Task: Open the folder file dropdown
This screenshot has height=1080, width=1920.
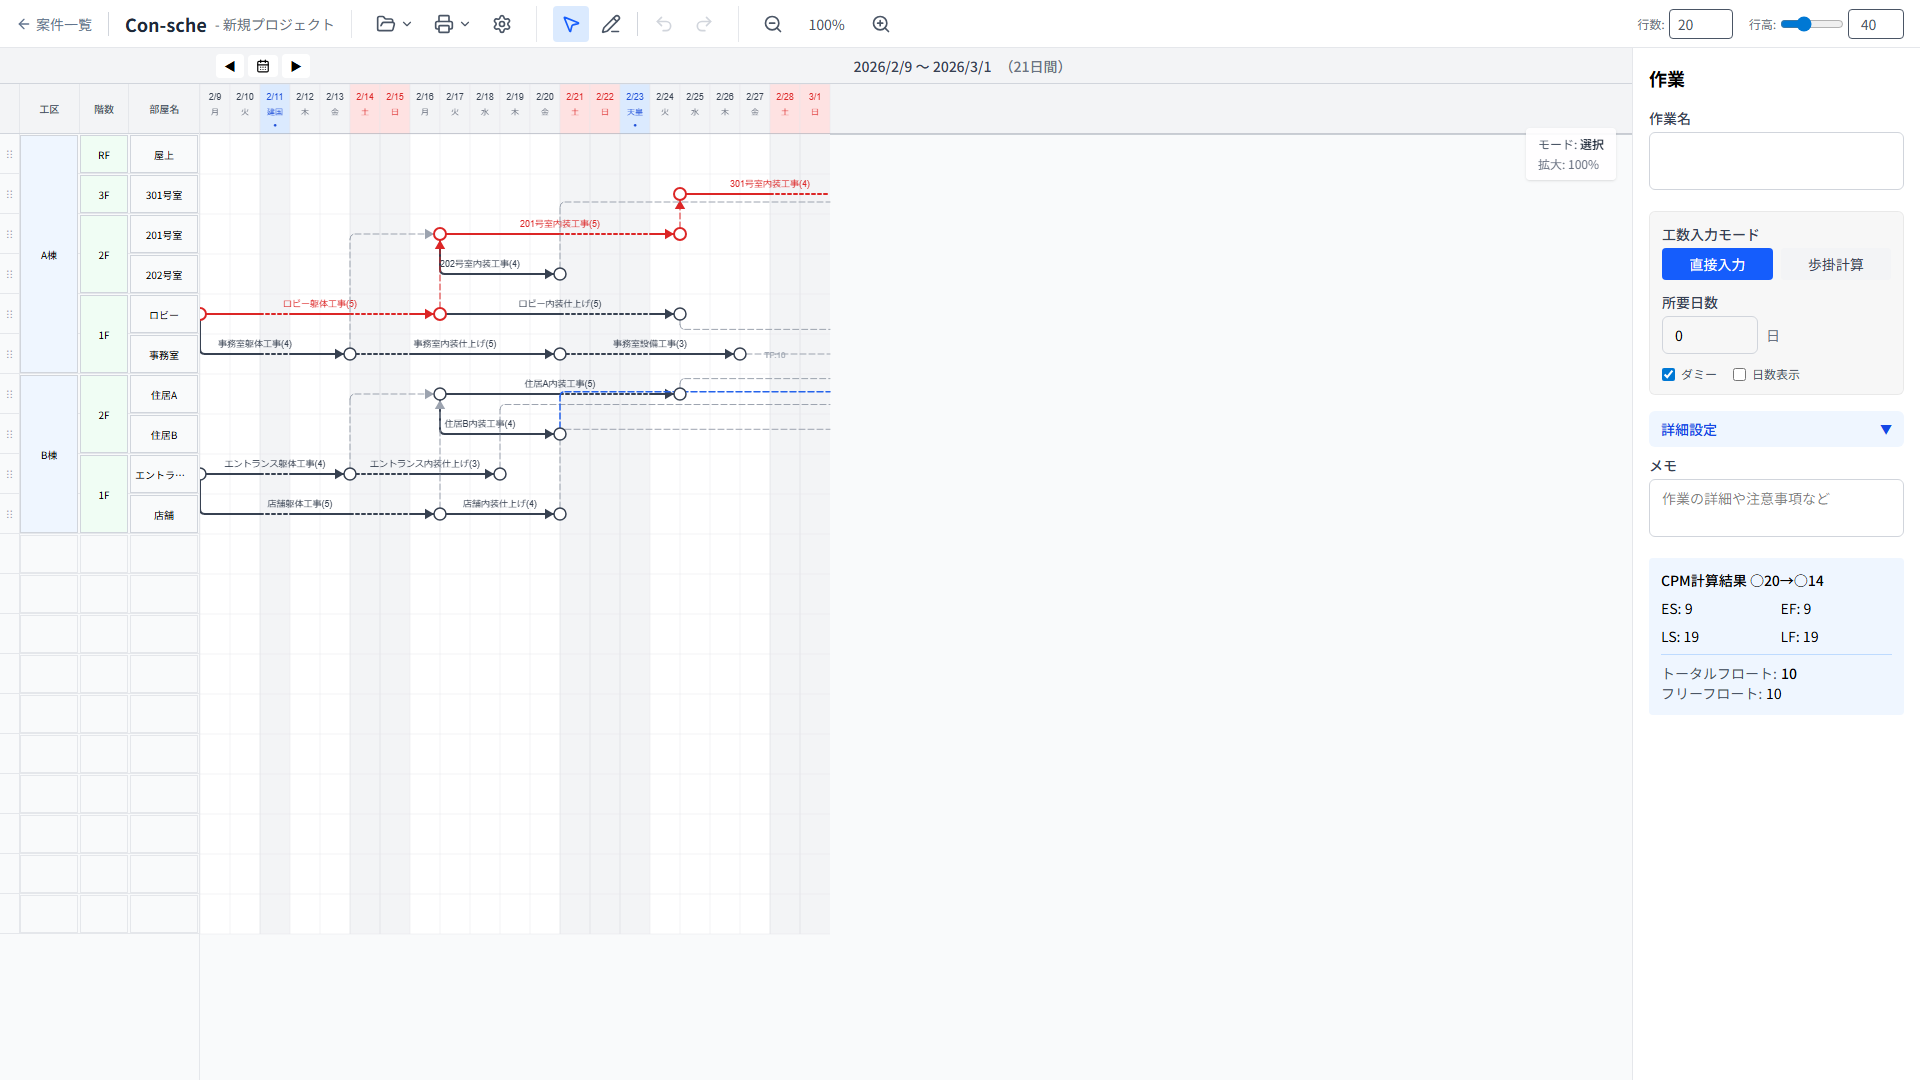Action: [394, 24]
